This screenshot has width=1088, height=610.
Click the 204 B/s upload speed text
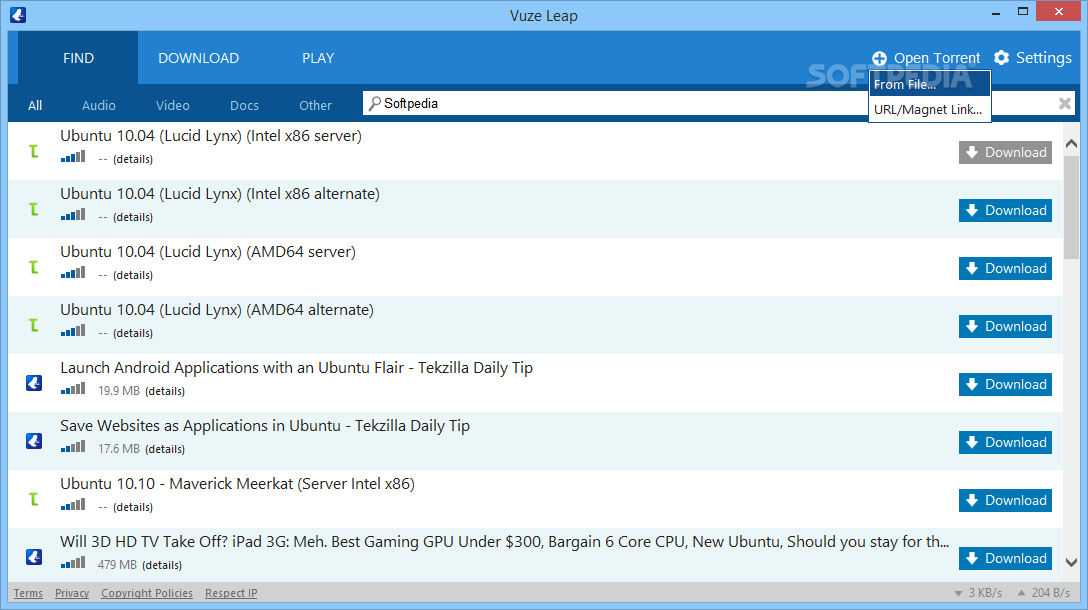coord(1051,593)
